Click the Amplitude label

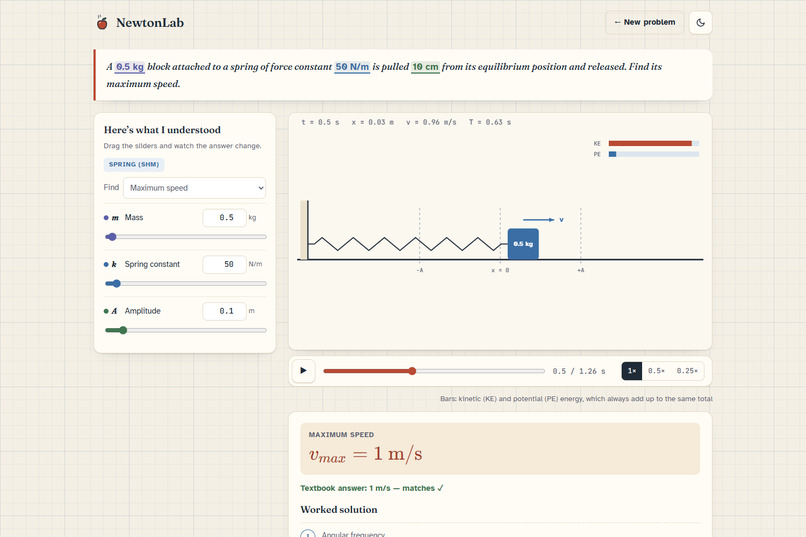[x=142, y=311]
